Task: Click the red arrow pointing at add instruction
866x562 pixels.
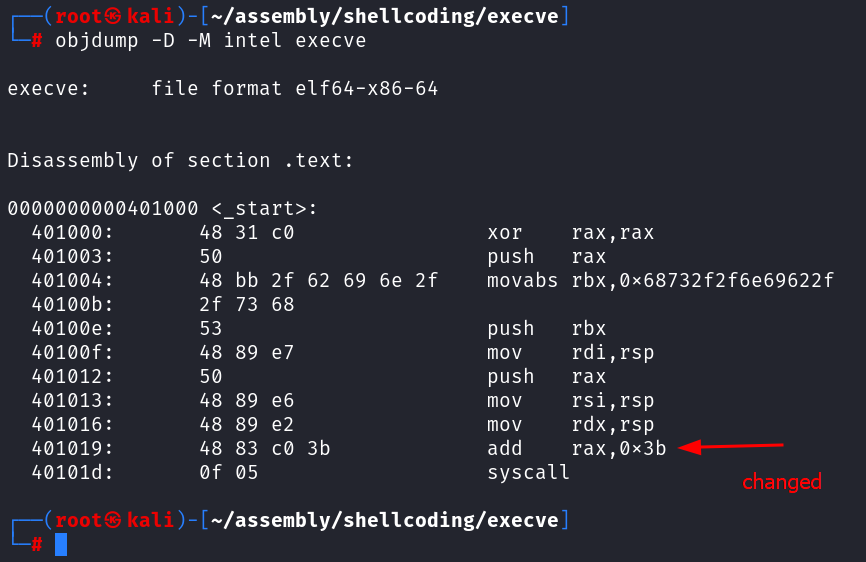Action: tap(732, 447)
